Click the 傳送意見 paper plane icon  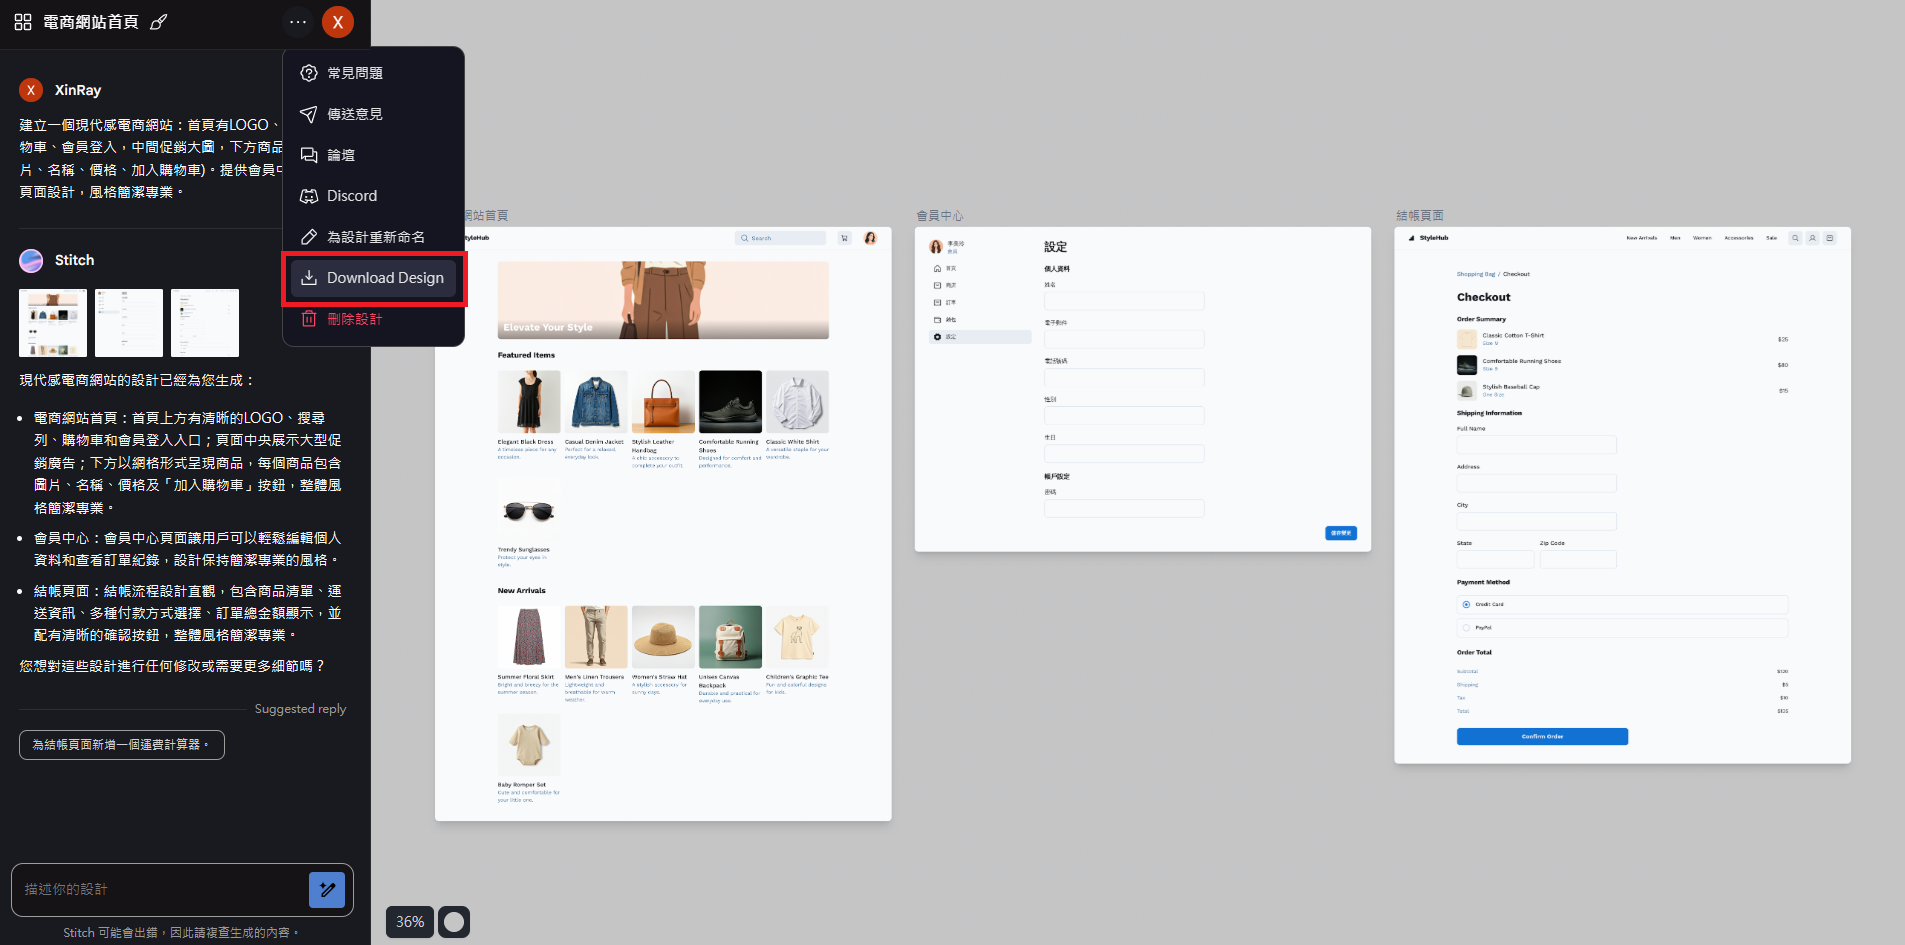pyautogui.click(x=309, y=114)
